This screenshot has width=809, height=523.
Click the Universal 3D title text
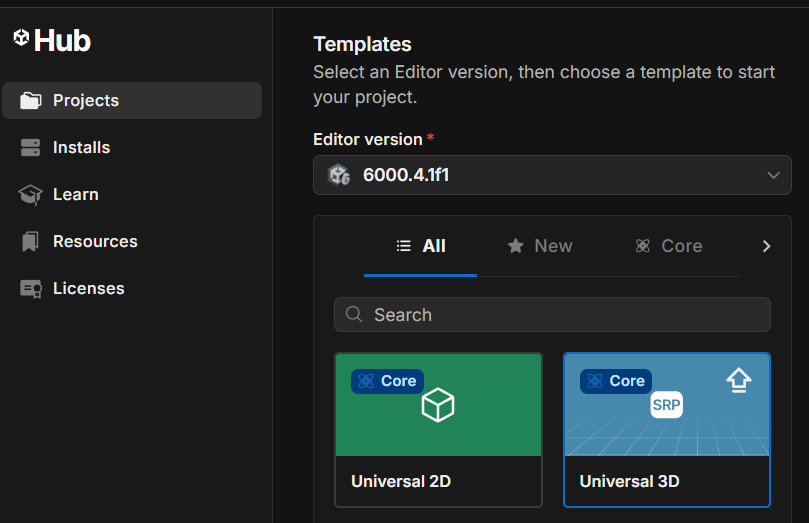click(629, 481)
